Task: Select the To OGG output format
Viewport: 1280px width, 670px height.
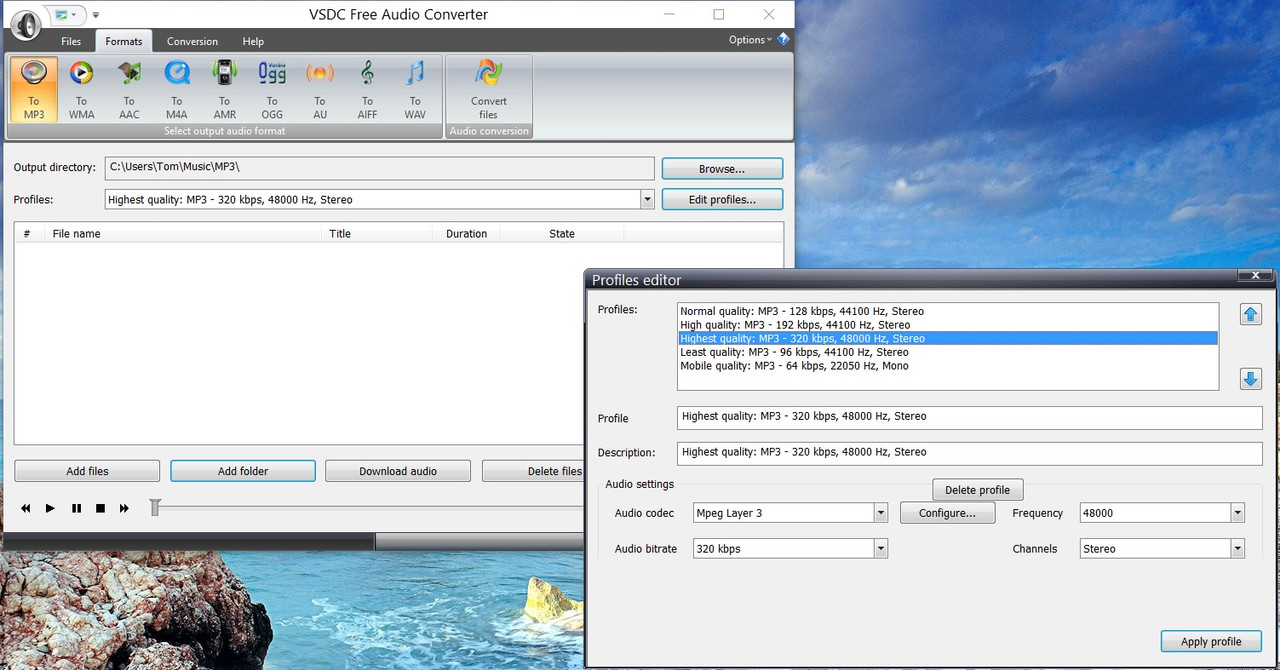Action: click(272, 89)
